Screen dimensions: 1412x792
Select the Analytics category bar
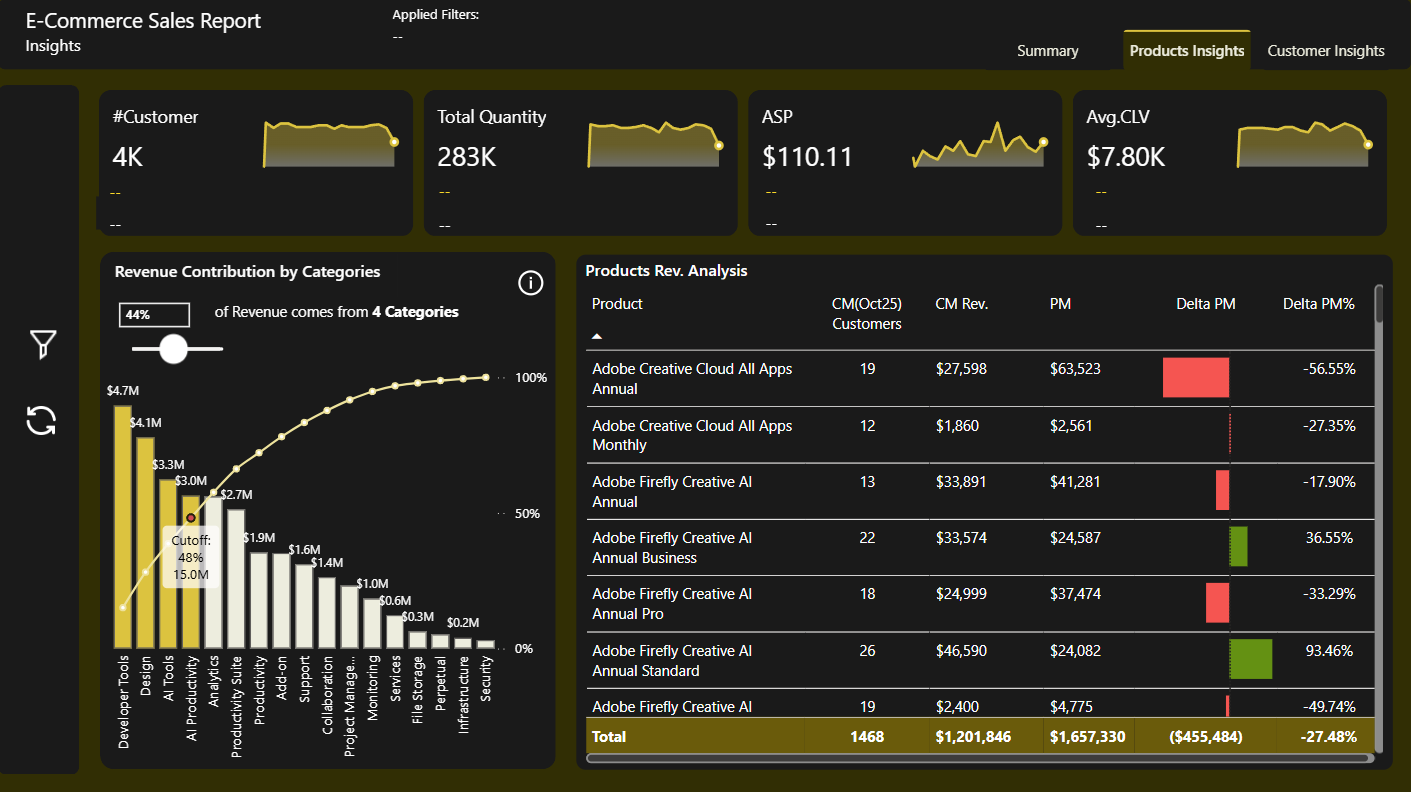point(213,572)
